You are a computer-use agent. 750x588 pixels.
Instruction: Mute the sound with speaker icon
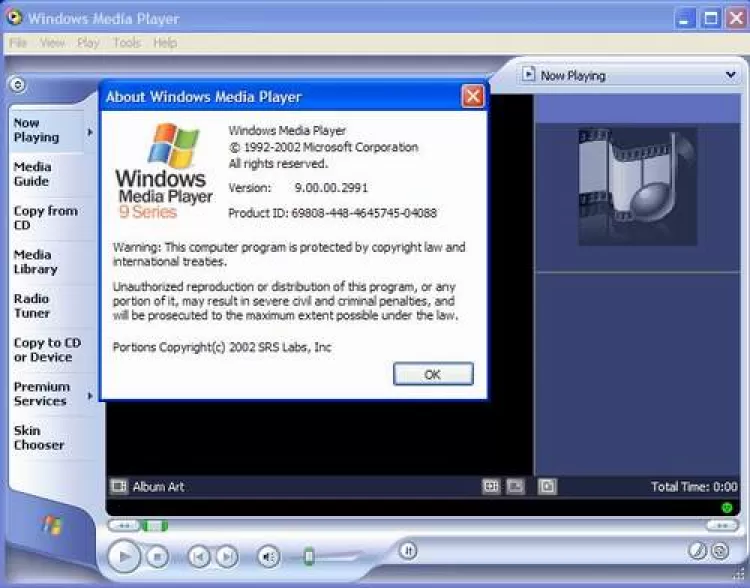[x=268, y=556]
